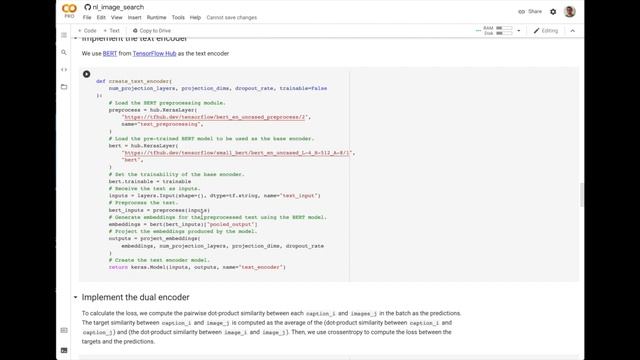Open the table of contents sidebar icon

coord(64,35)
